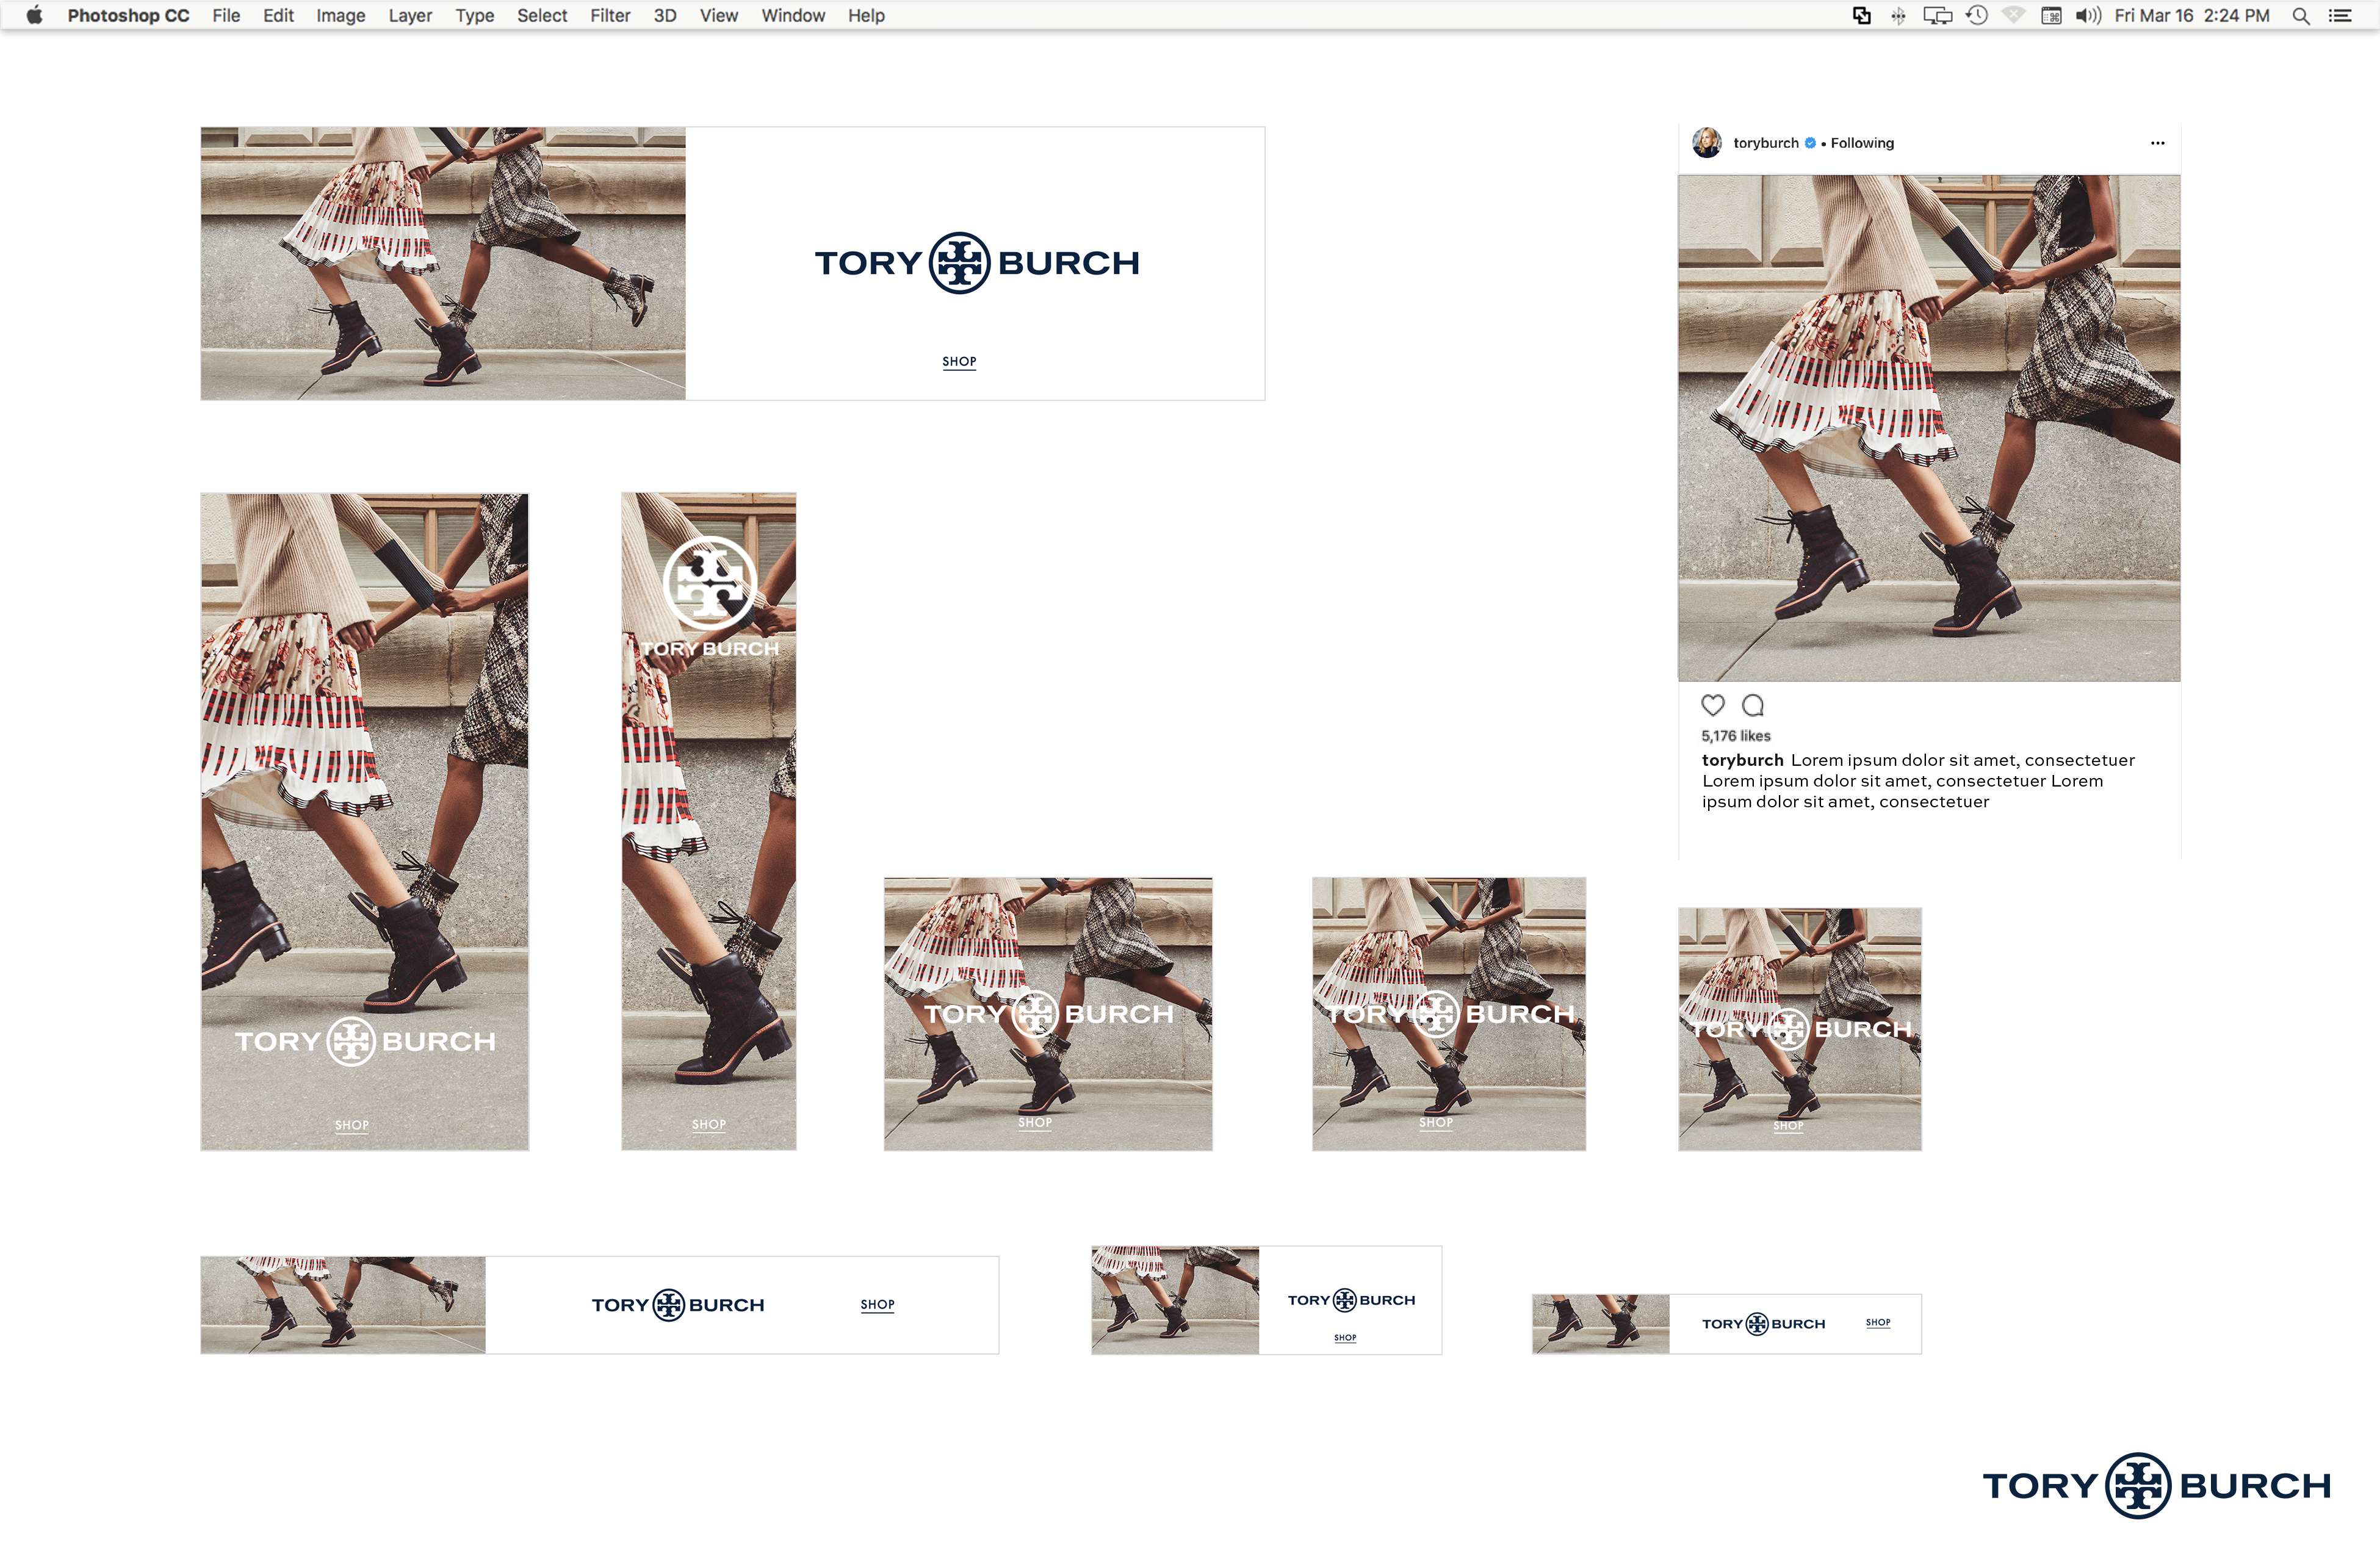Open the Filter menu
Viewport: 2380px width, 1567px height.
(x=610, y=15)
